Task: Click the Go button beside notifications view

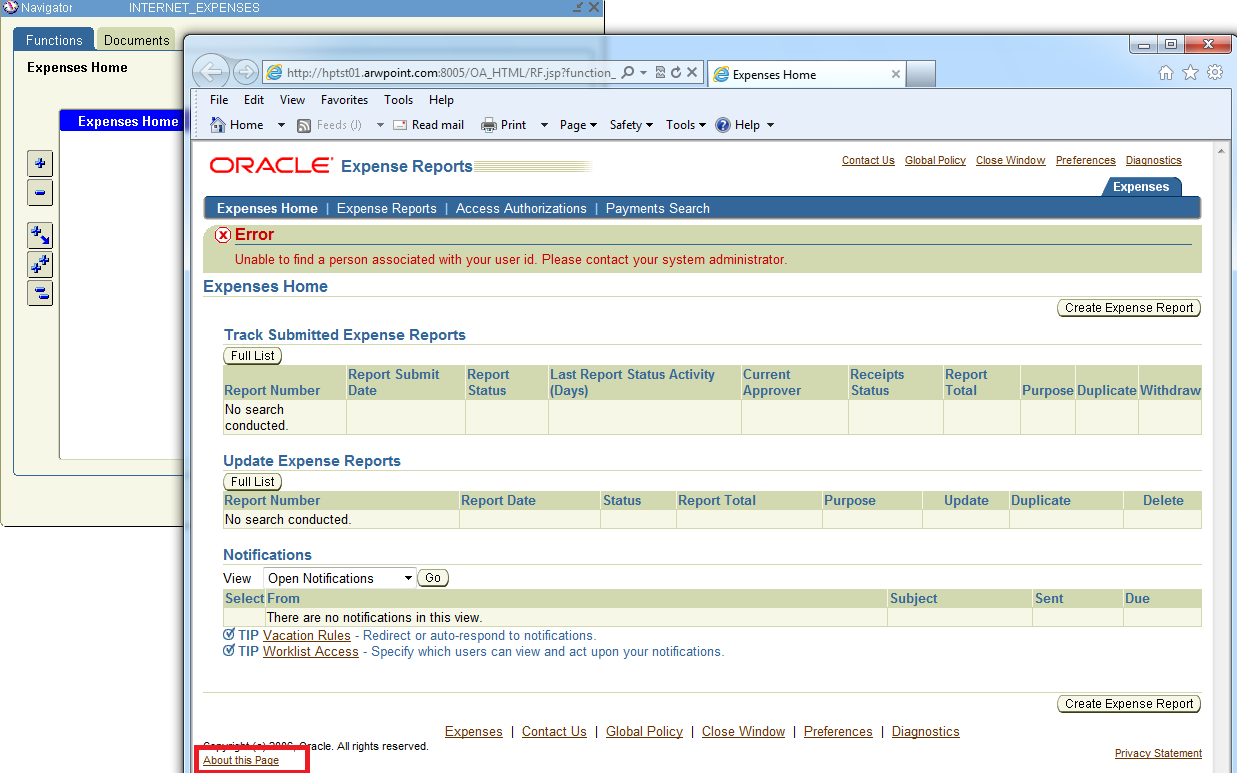Action: 433,578
